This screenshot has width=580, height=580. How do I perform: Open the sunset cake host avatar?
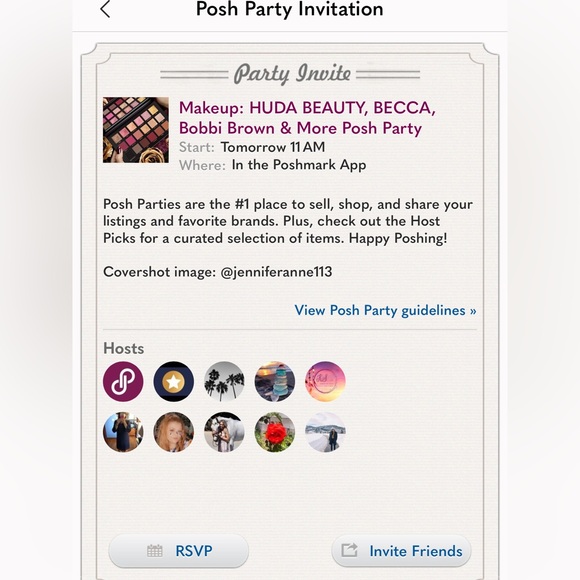275,381
